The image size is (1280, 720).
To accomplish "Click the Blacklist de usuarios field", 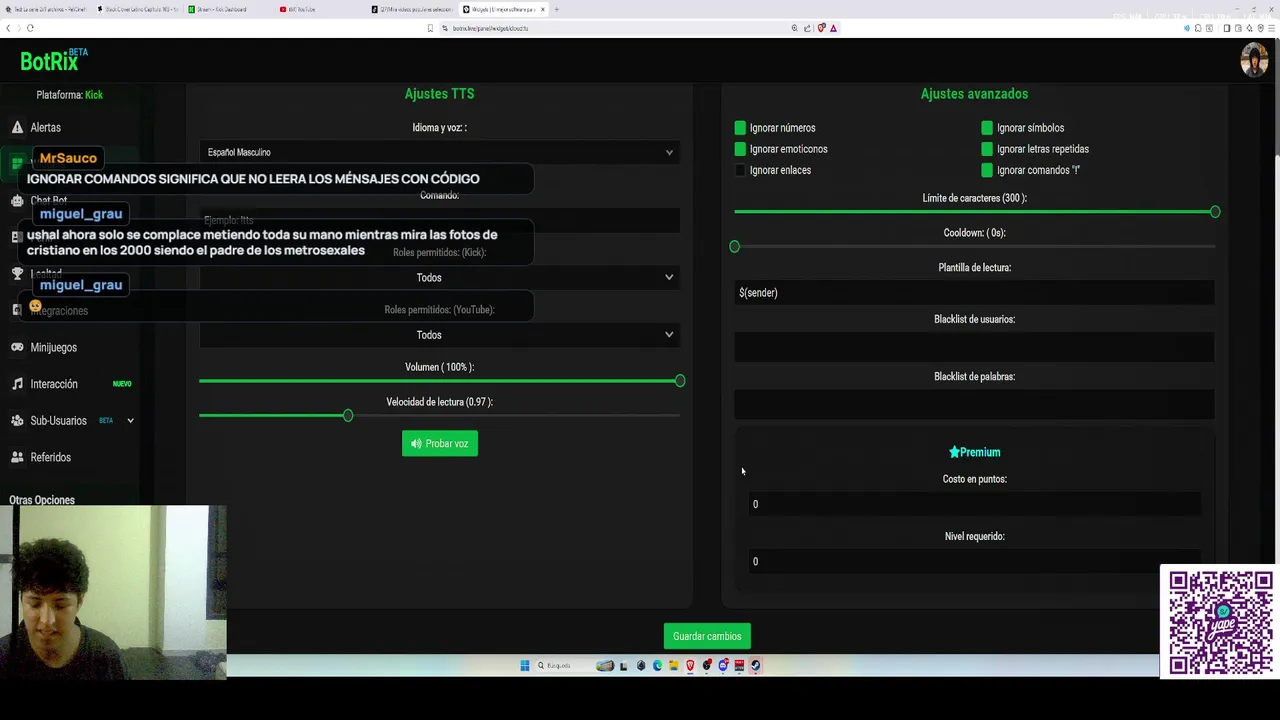I will tap(974, 347).
